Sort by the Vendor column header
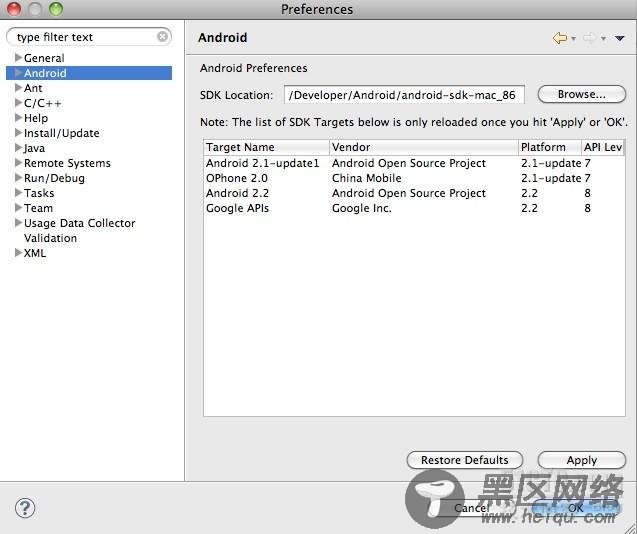 (x=424, y=147)
